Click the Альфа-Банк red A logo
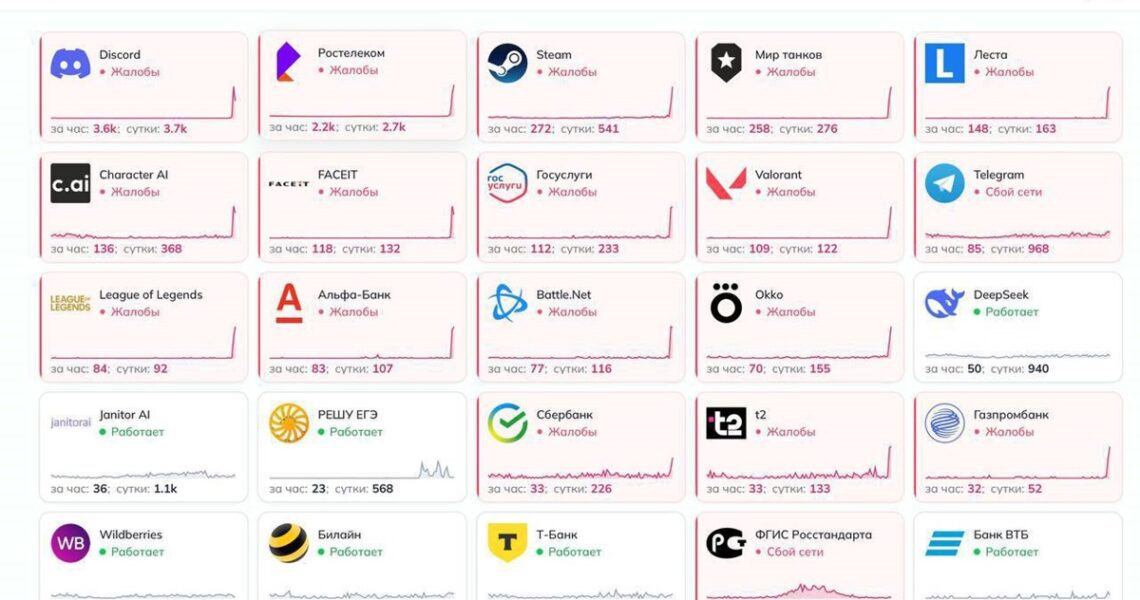The height and width of the screenshot is (600, 1140). click(x=288, y=304)
